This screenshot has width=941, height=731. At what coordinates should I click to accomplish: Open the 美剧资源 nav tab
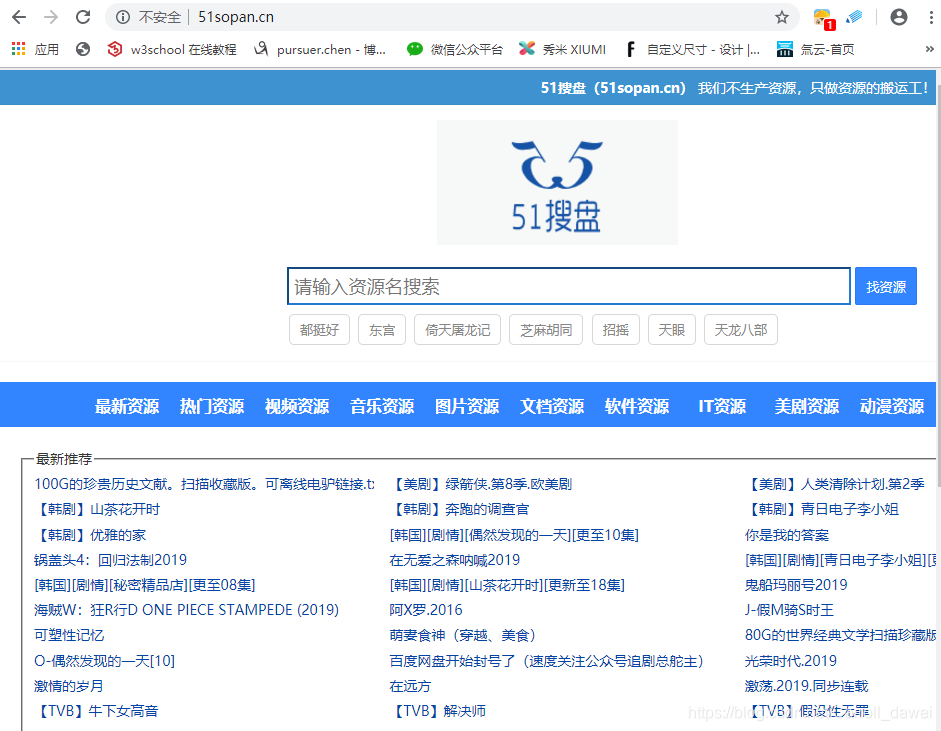807,406
